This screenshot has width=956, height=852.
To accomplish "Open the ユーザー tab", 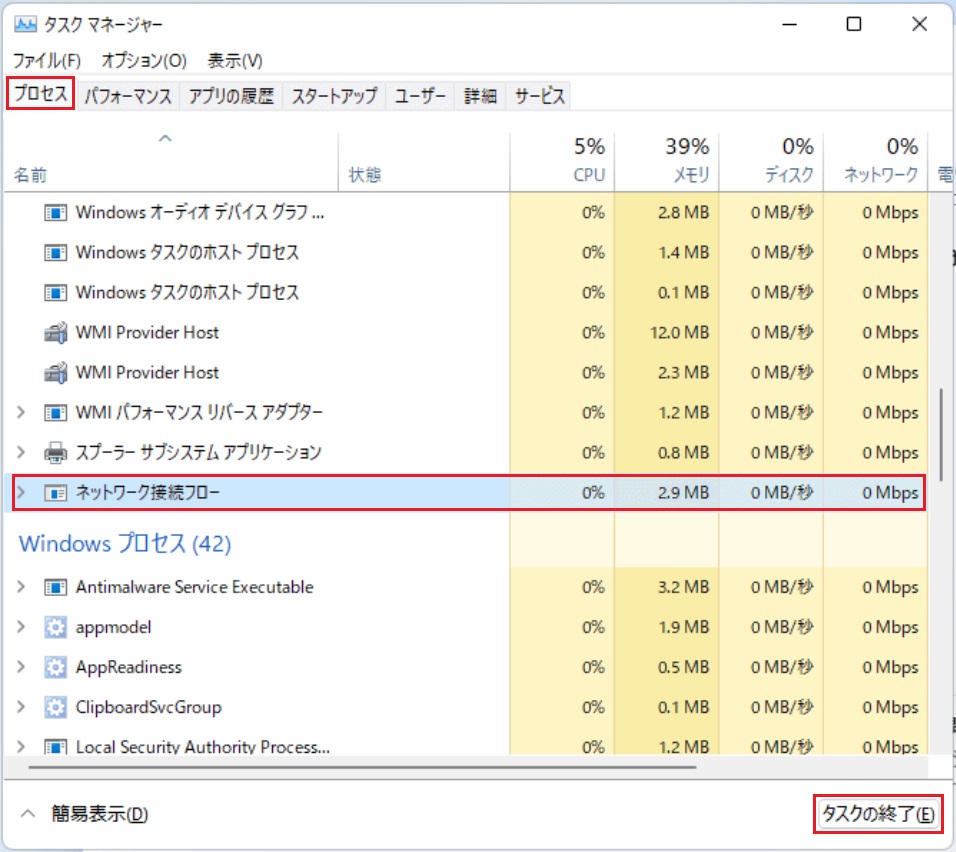I will [x=420, y=96].
